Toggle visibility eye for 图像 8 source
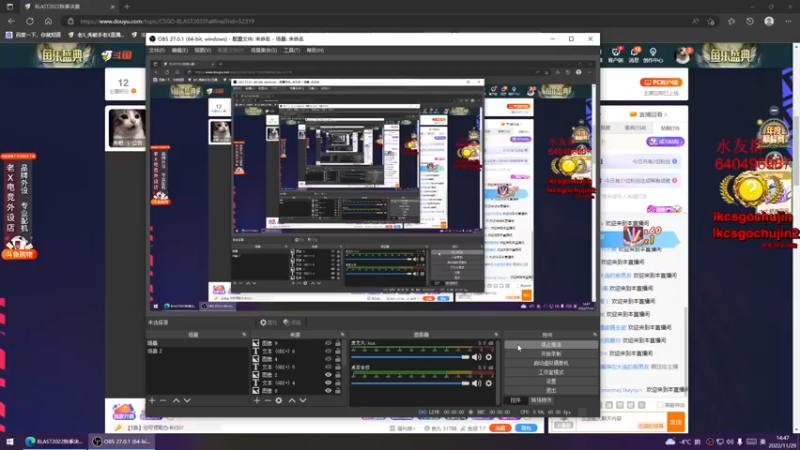This screenshot has width=800, height=450. (328, 391)
